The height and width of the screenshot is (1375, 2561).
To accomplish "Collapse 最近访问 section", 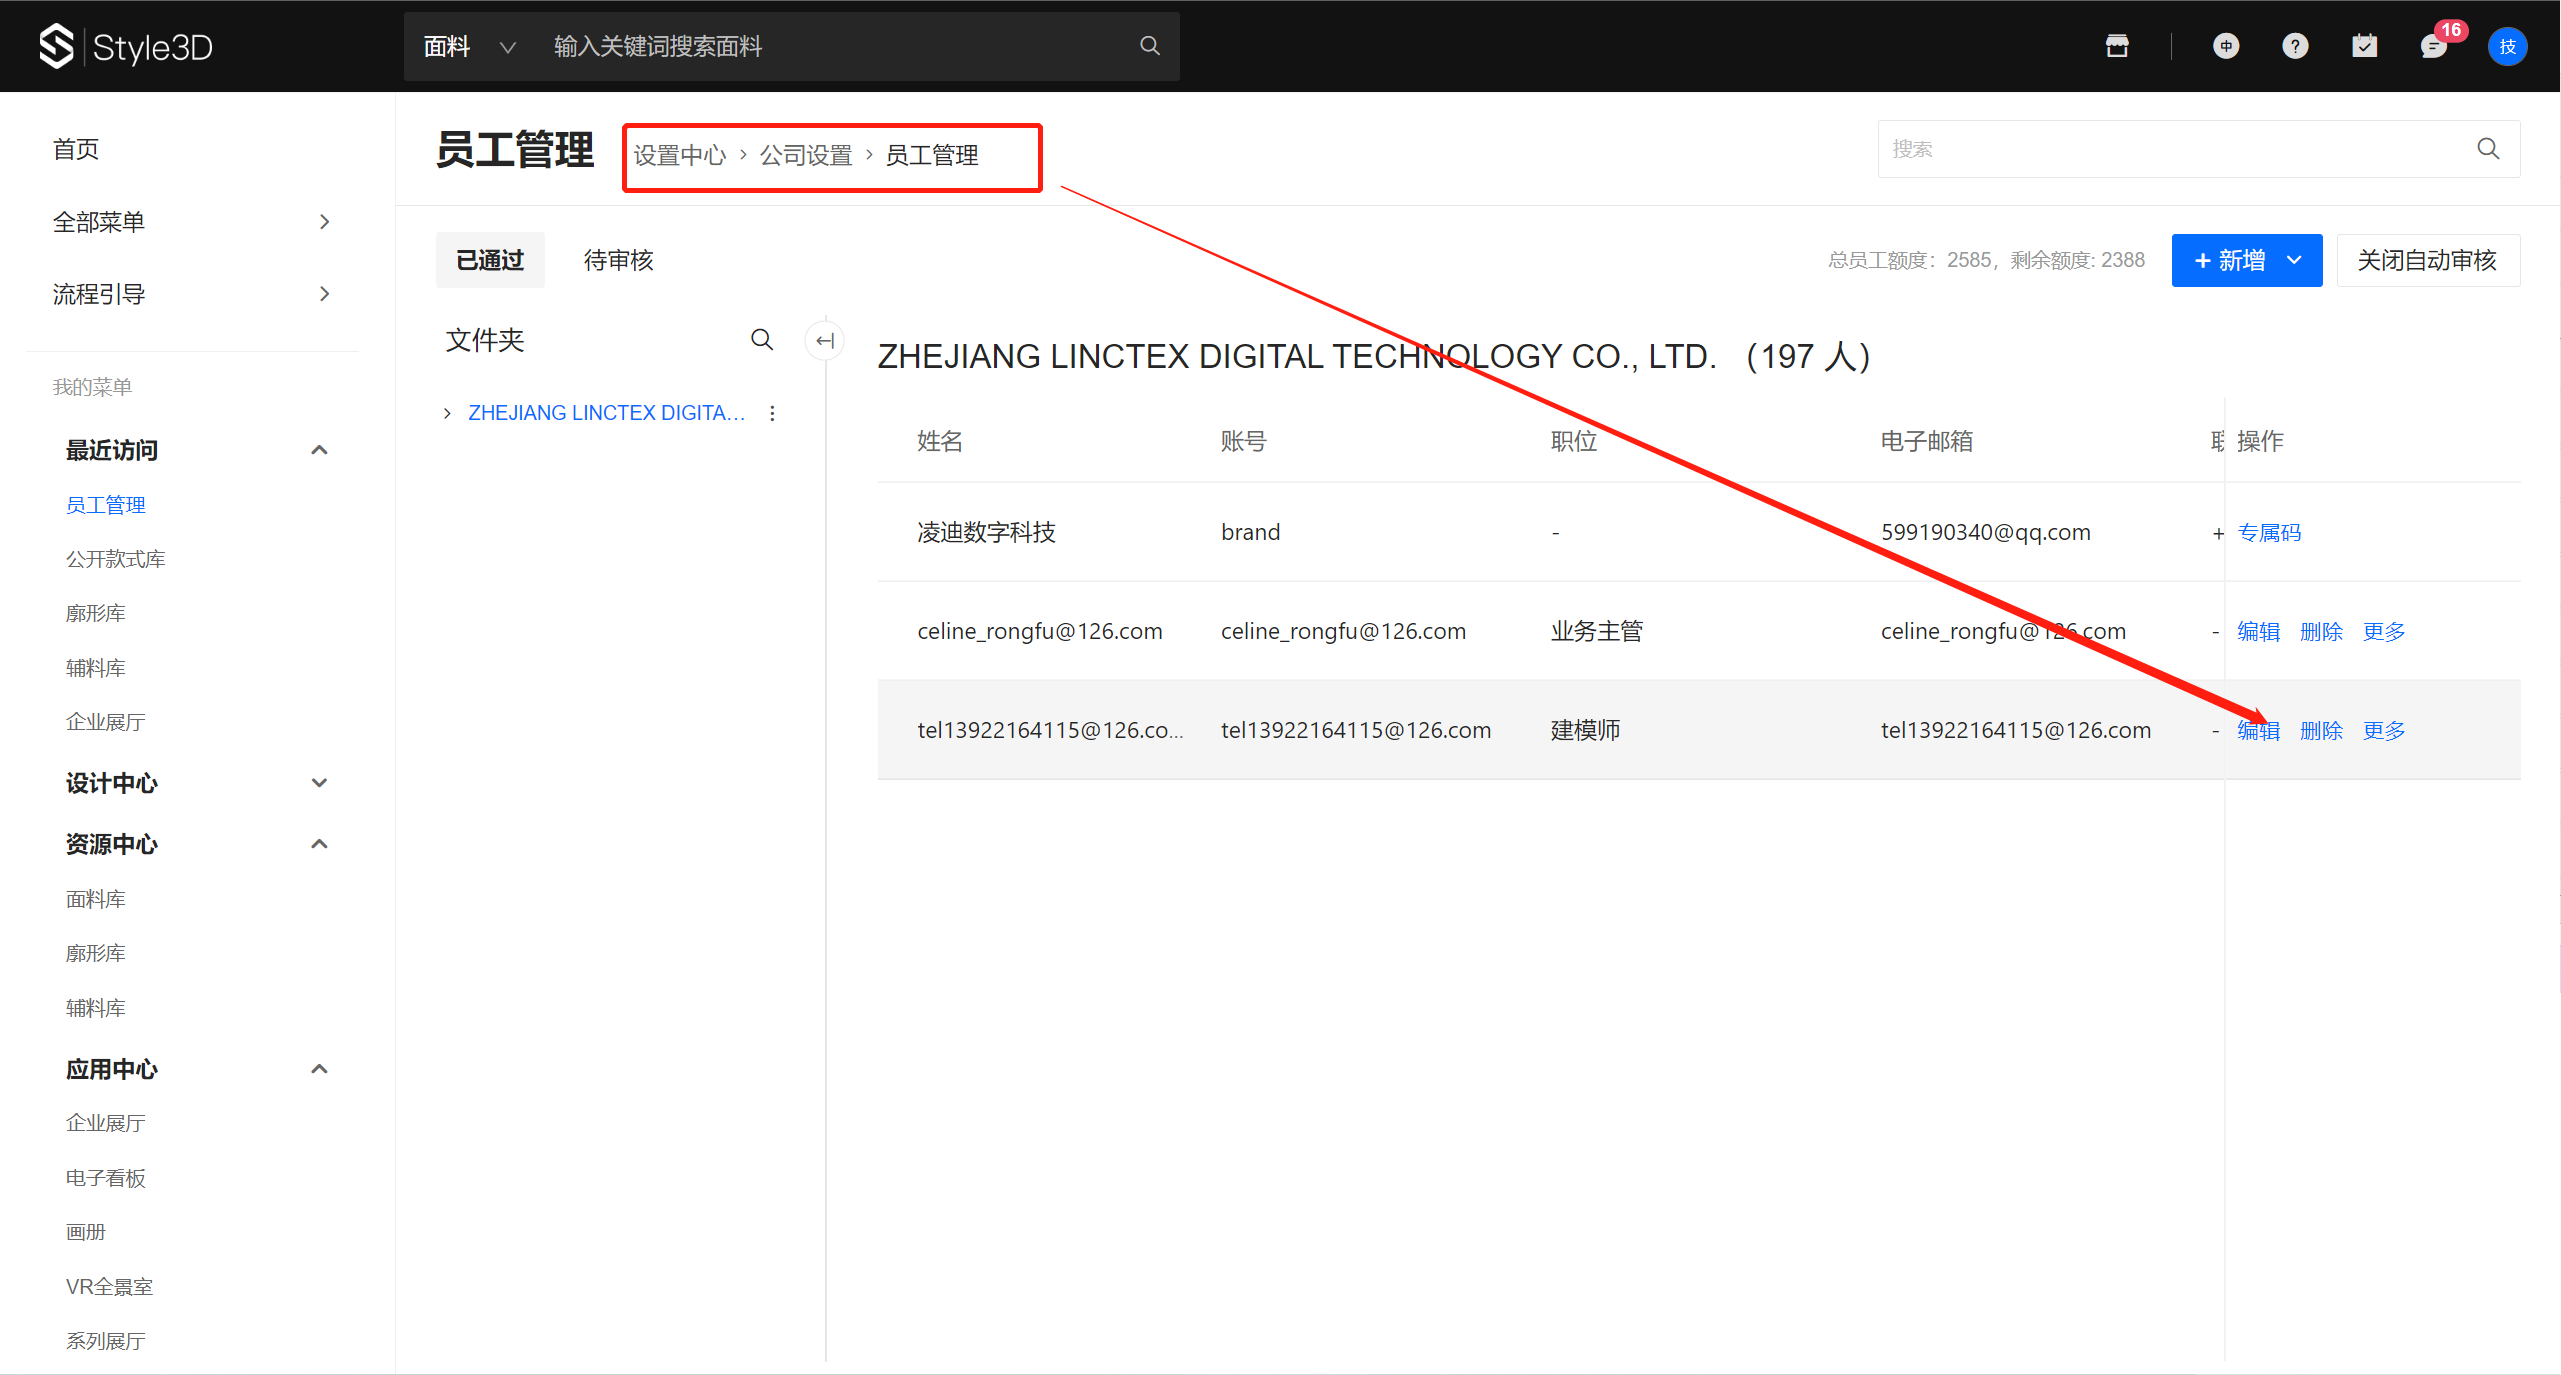I will click(319, 450).
